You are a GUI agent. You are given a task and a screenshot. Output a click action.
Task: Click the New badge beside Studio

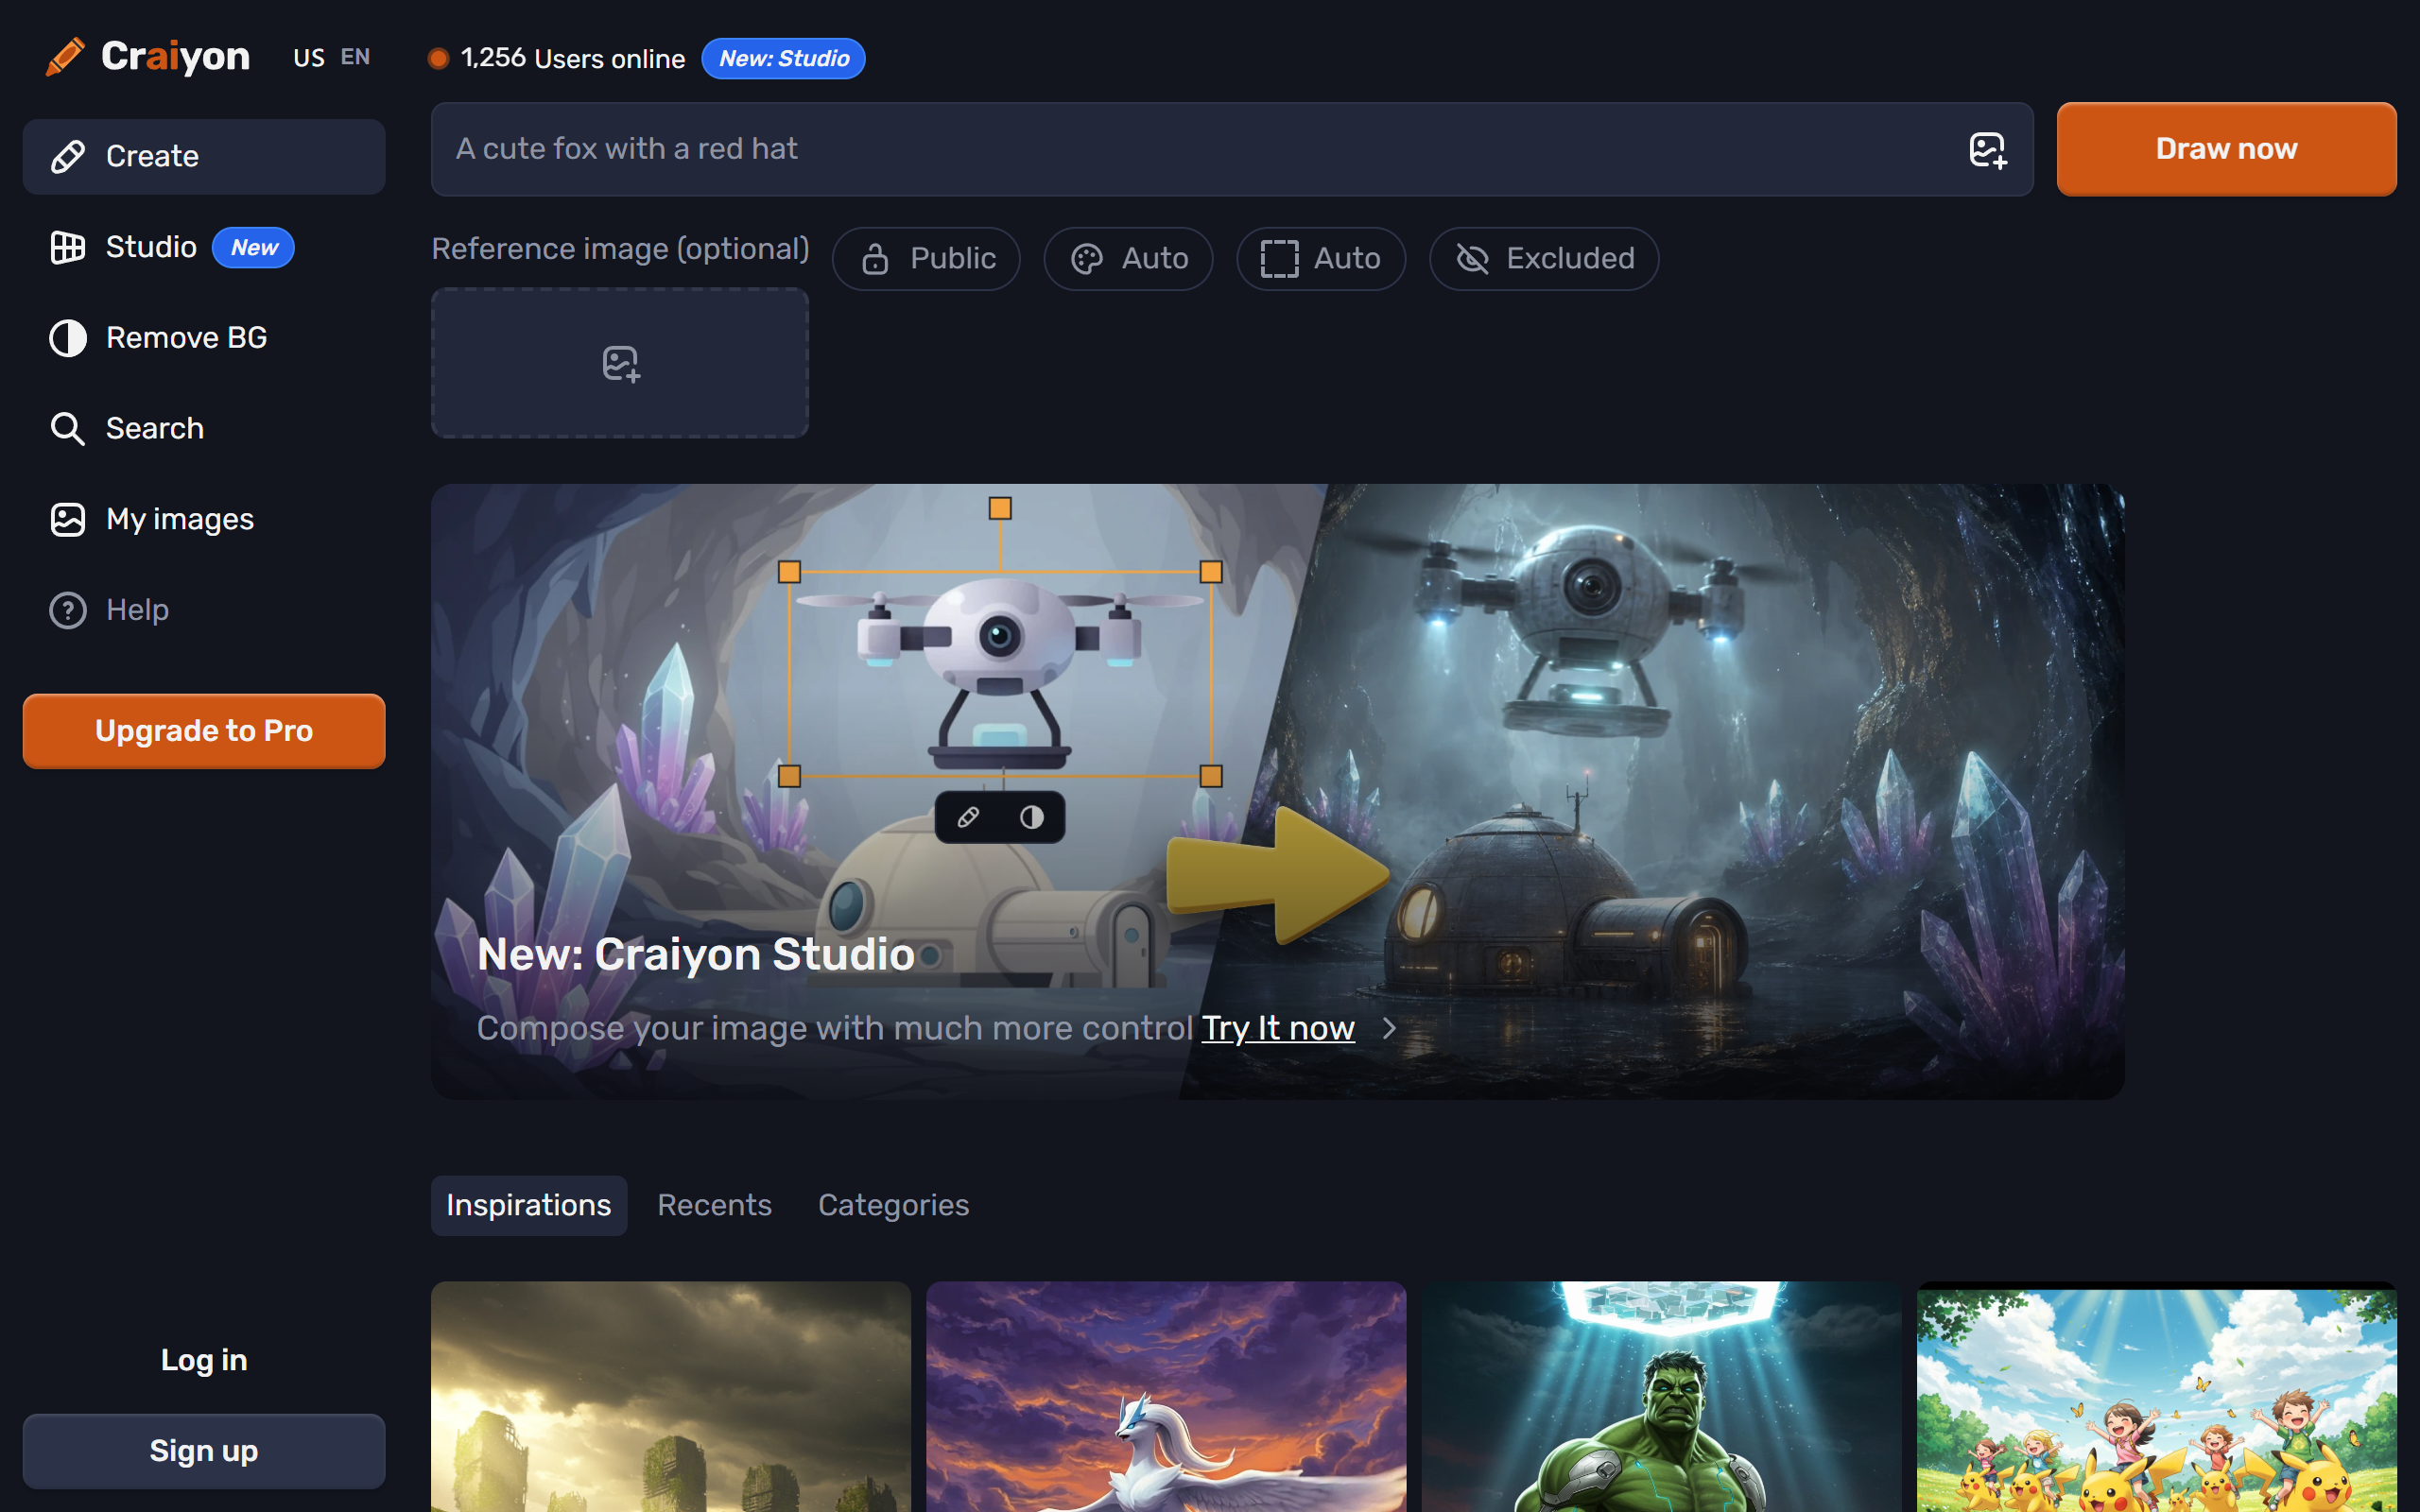coord(254,247)
